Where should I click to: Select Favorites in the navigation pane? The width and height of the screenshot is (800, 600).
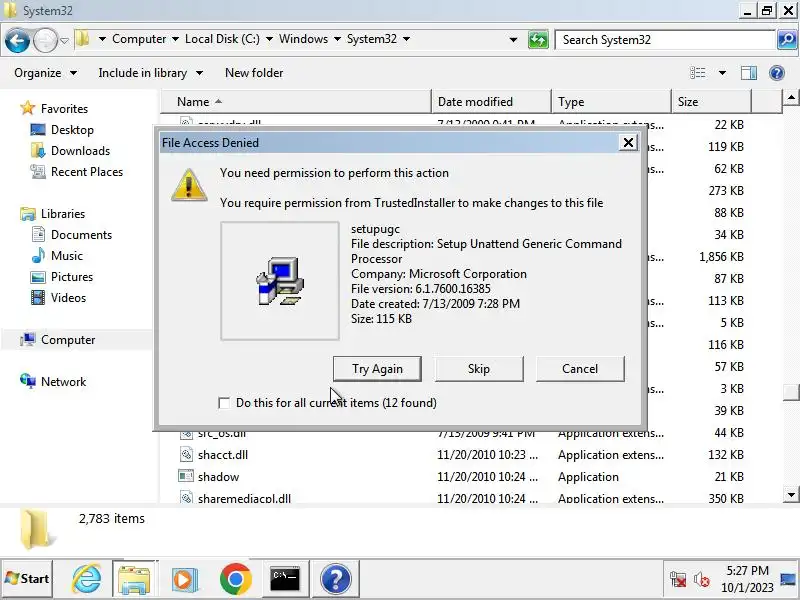54,109
